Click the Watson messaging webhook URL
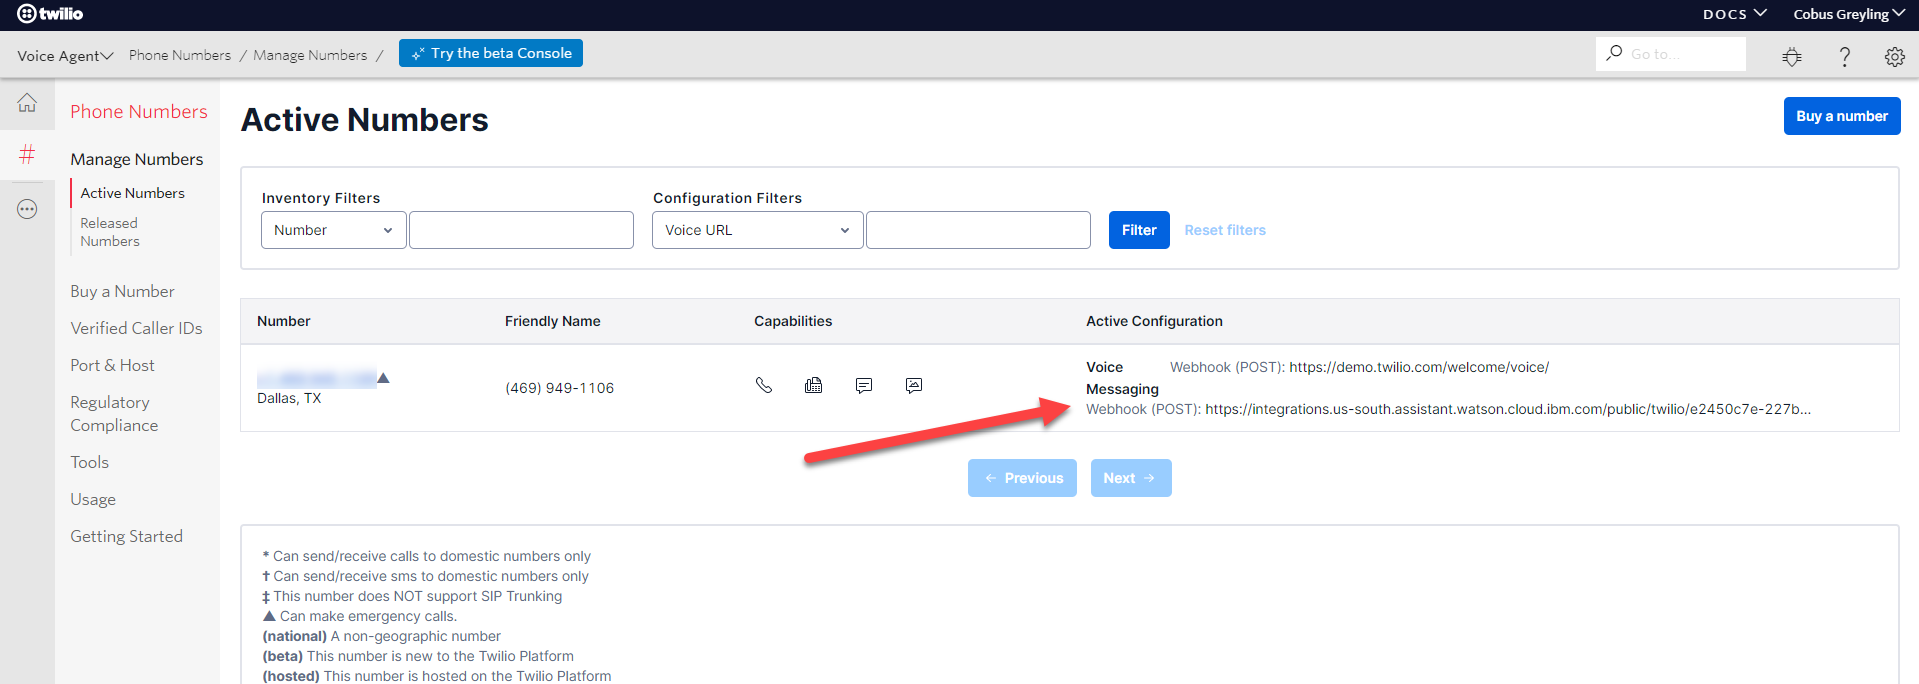 coord(1508,409)
